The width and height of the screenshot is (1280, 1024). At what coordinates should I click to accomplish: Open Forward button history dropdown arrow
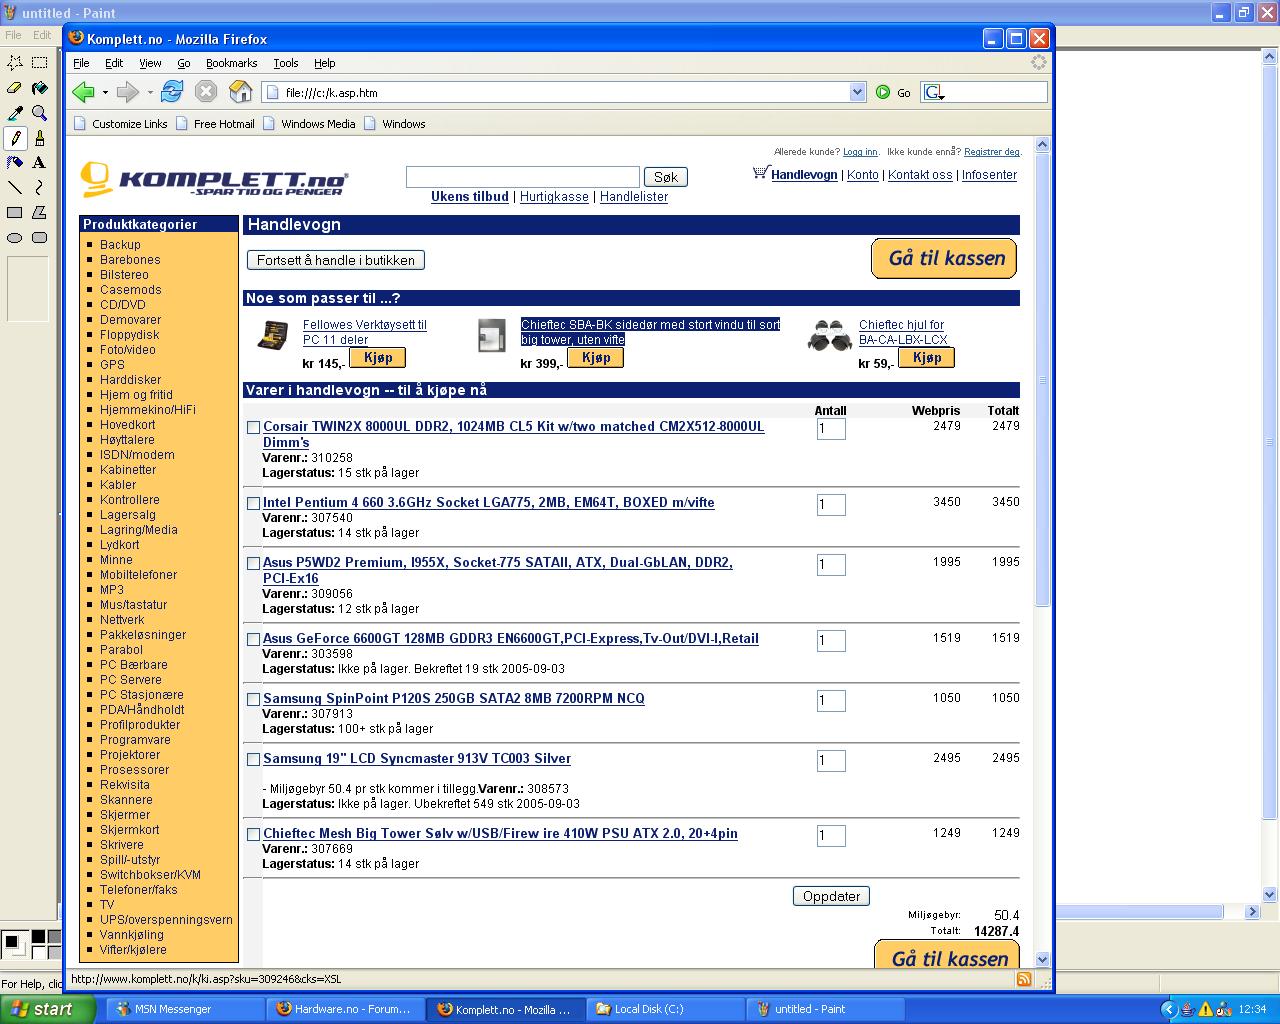[x=150, y=92]
